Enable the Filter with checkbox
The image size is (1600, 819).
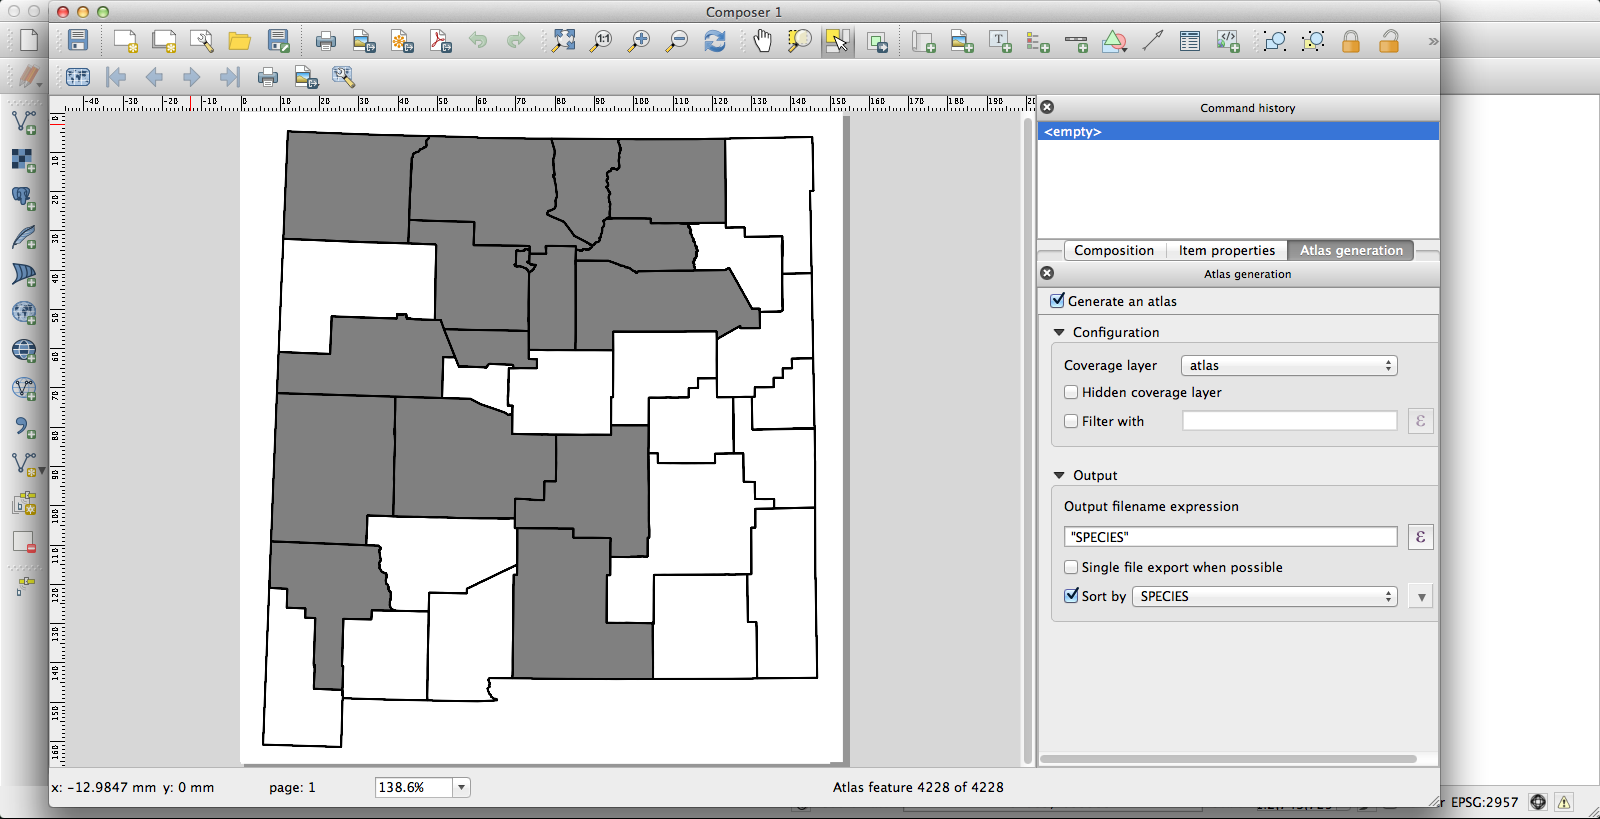point(1071,421)
